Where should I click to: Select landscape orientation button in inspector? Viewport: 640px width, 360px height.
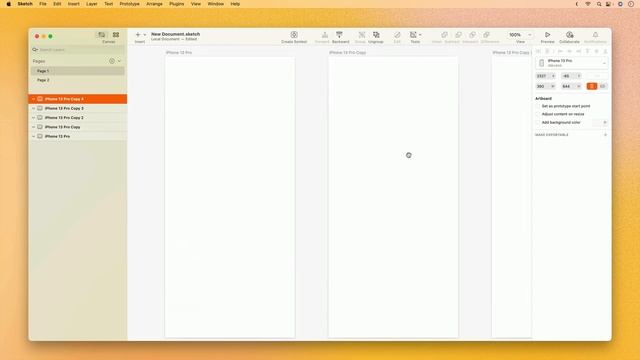click(x=602, y=86)
